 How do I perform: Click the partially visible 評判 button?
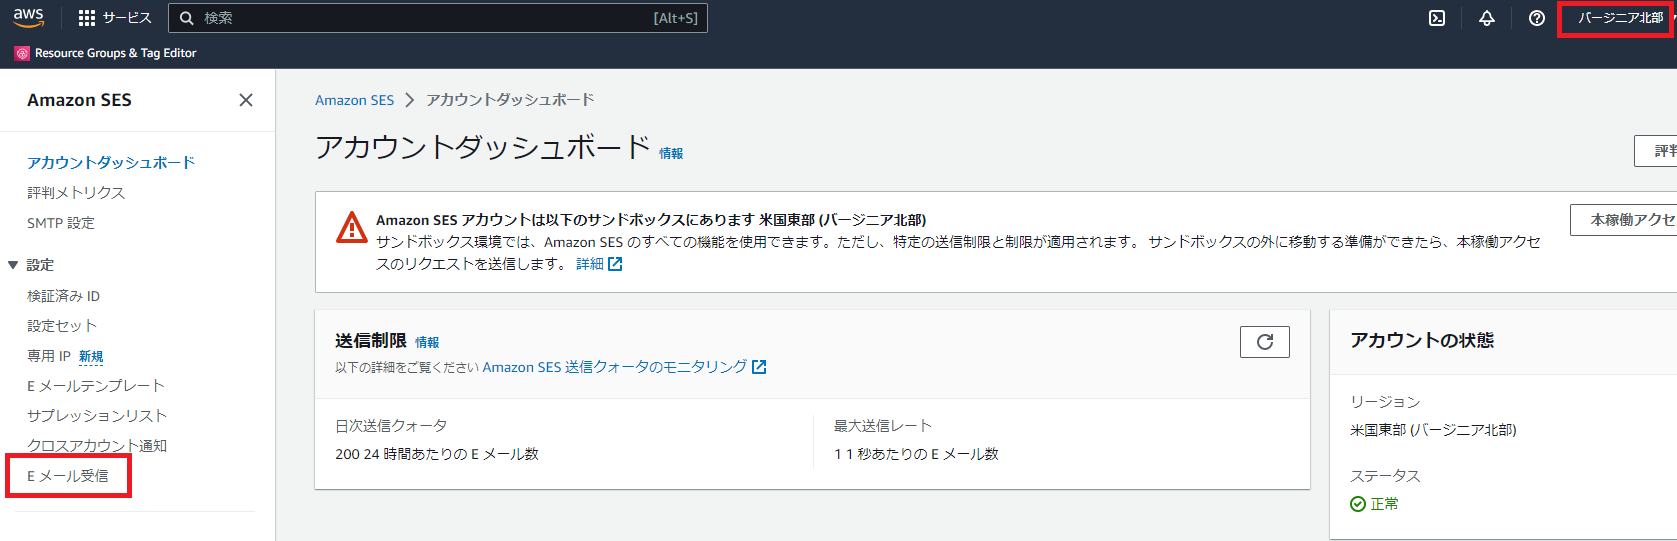[x=1656, y=151]
